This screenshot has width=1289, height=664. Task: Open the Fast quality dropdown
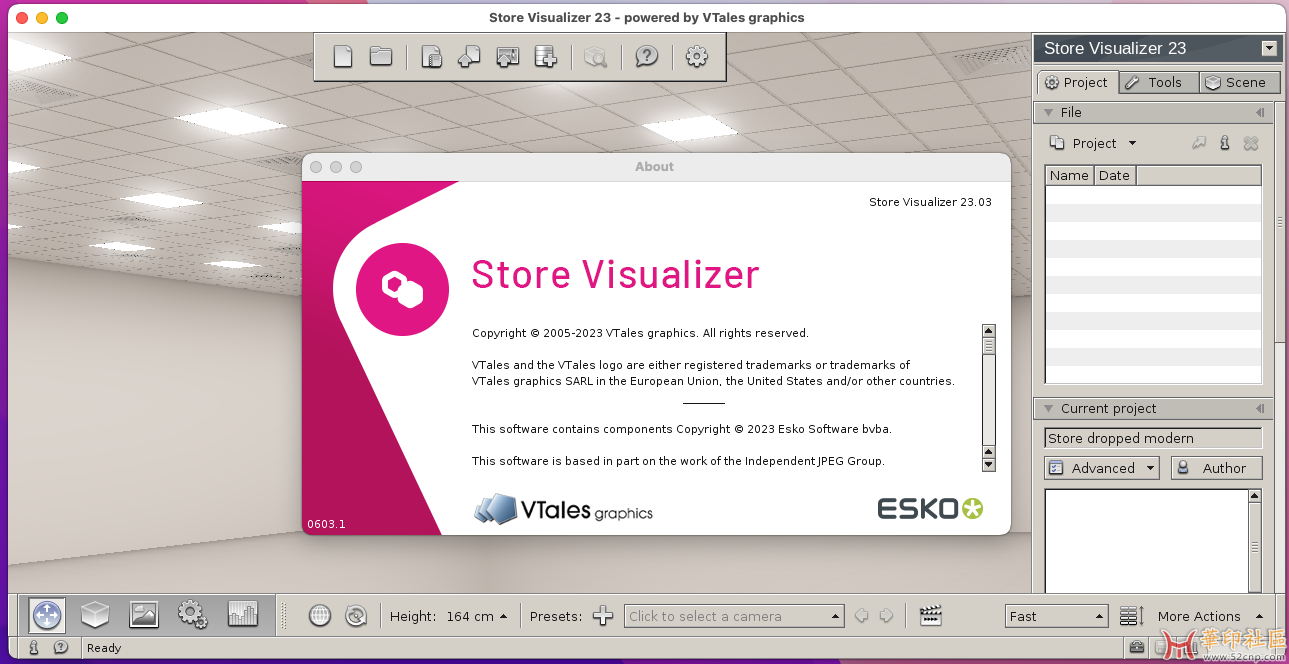(x=1056, y=616)
